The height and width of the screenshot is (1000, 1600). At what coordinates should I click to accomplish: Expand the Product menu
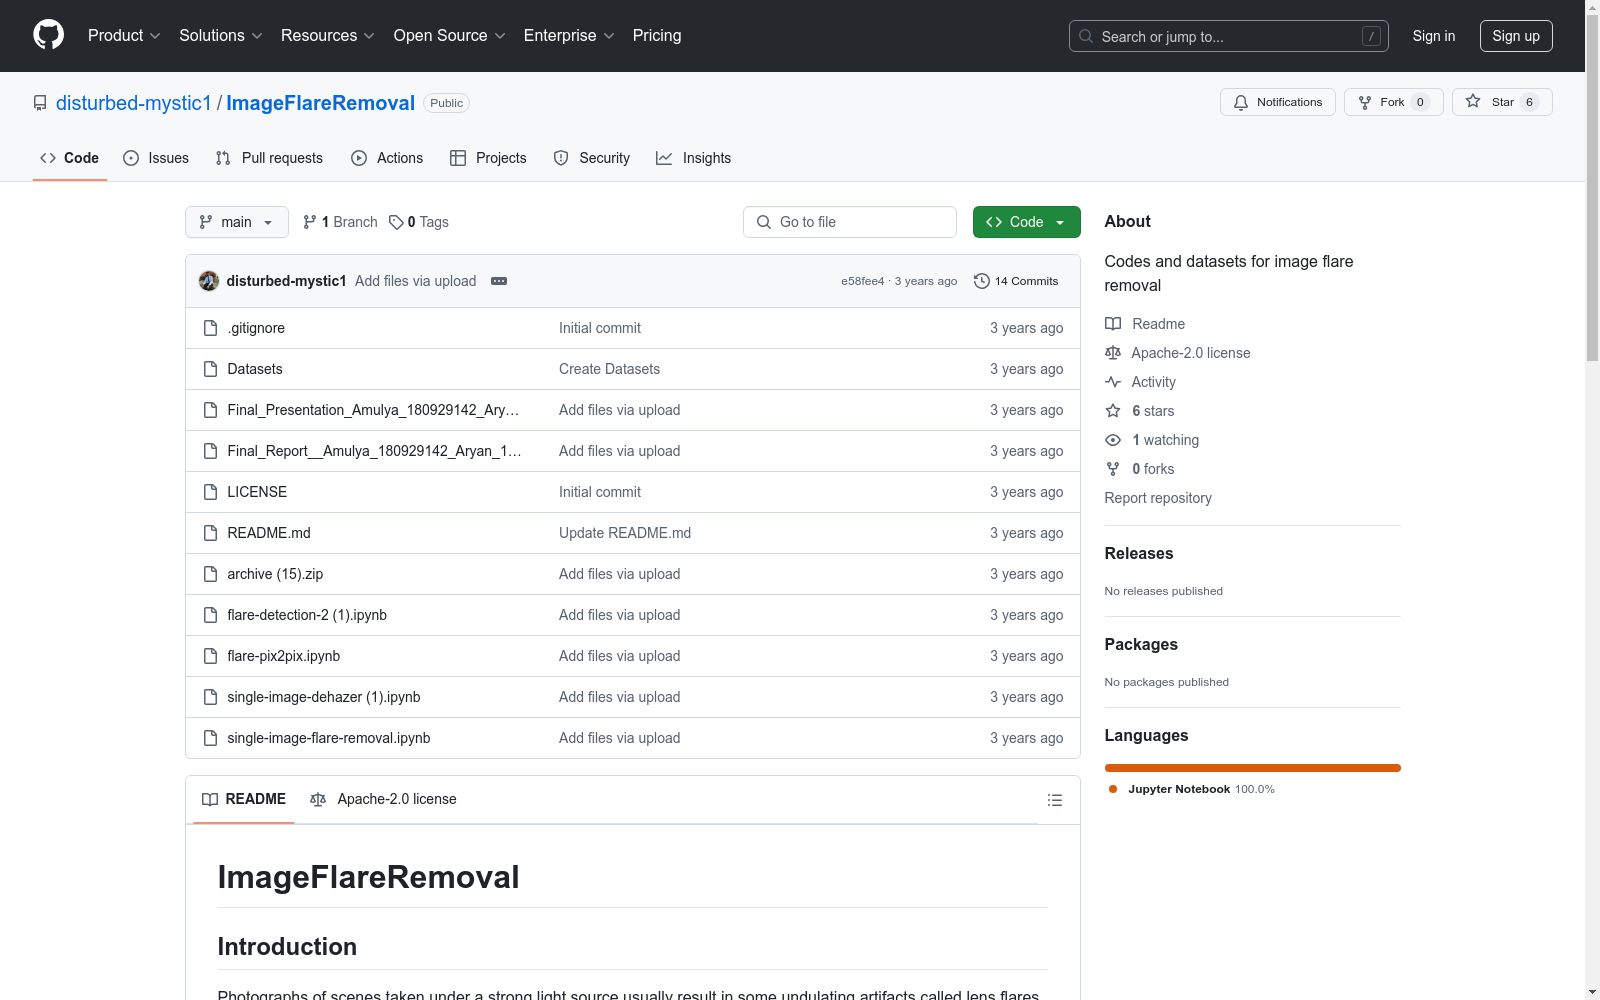tap(124, 36)
